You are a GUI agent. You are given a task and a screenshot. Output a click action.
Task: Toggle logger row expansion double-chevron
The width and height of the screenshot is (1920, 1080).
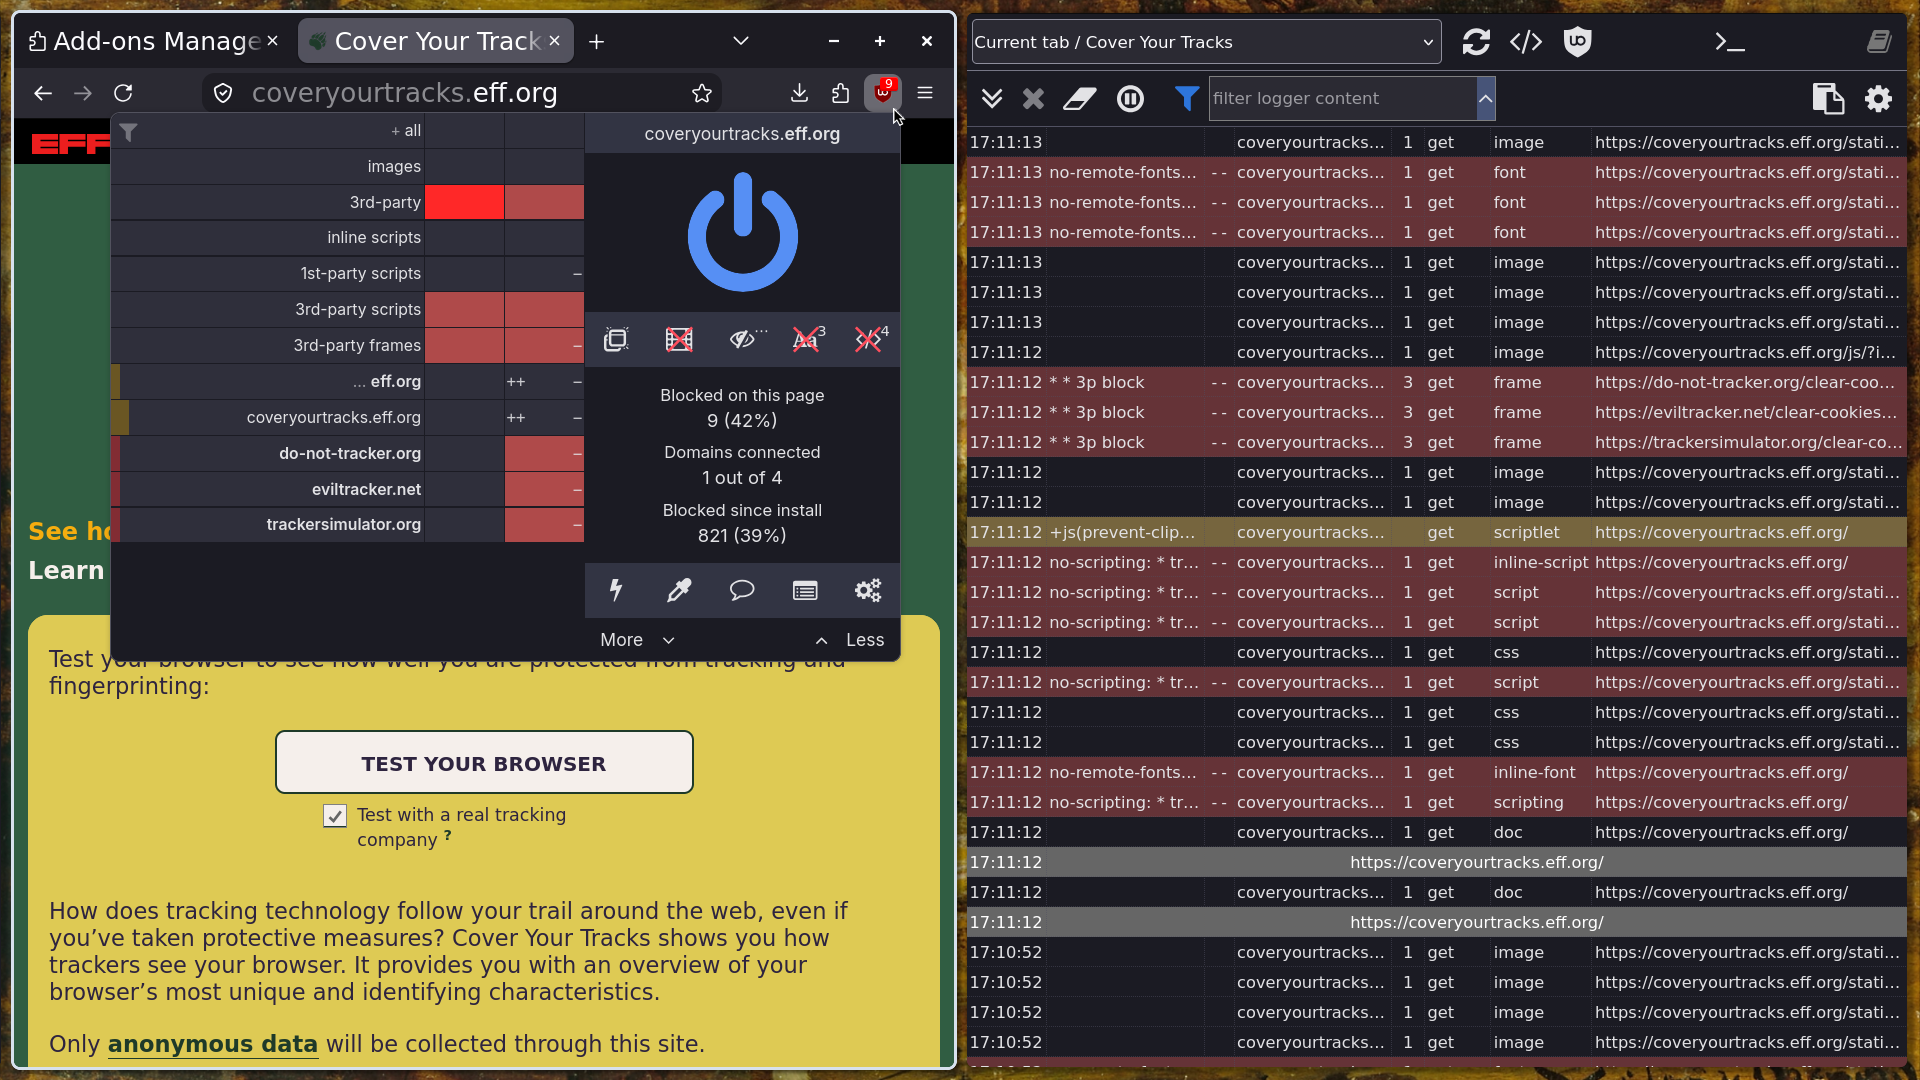tap(991, 98)
